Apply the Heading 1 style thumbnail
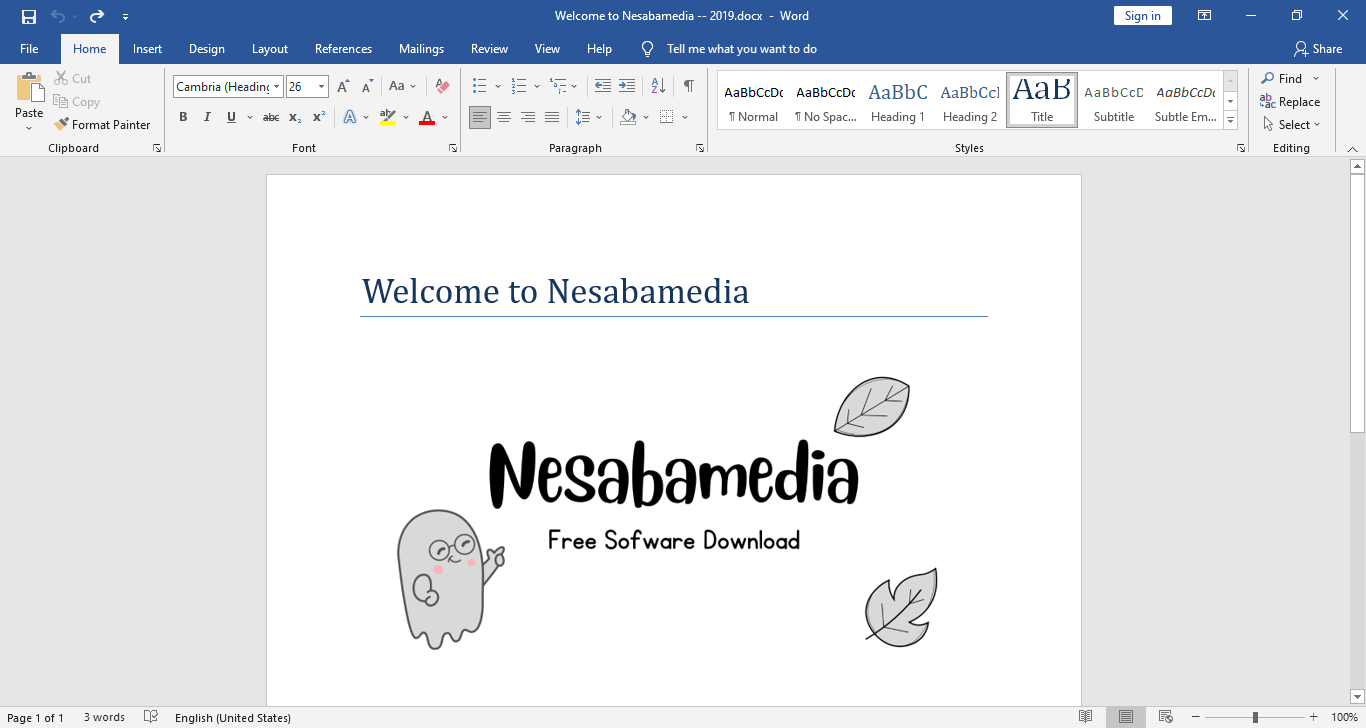The width and height of the screenshot is (1366, 728). 898,101
